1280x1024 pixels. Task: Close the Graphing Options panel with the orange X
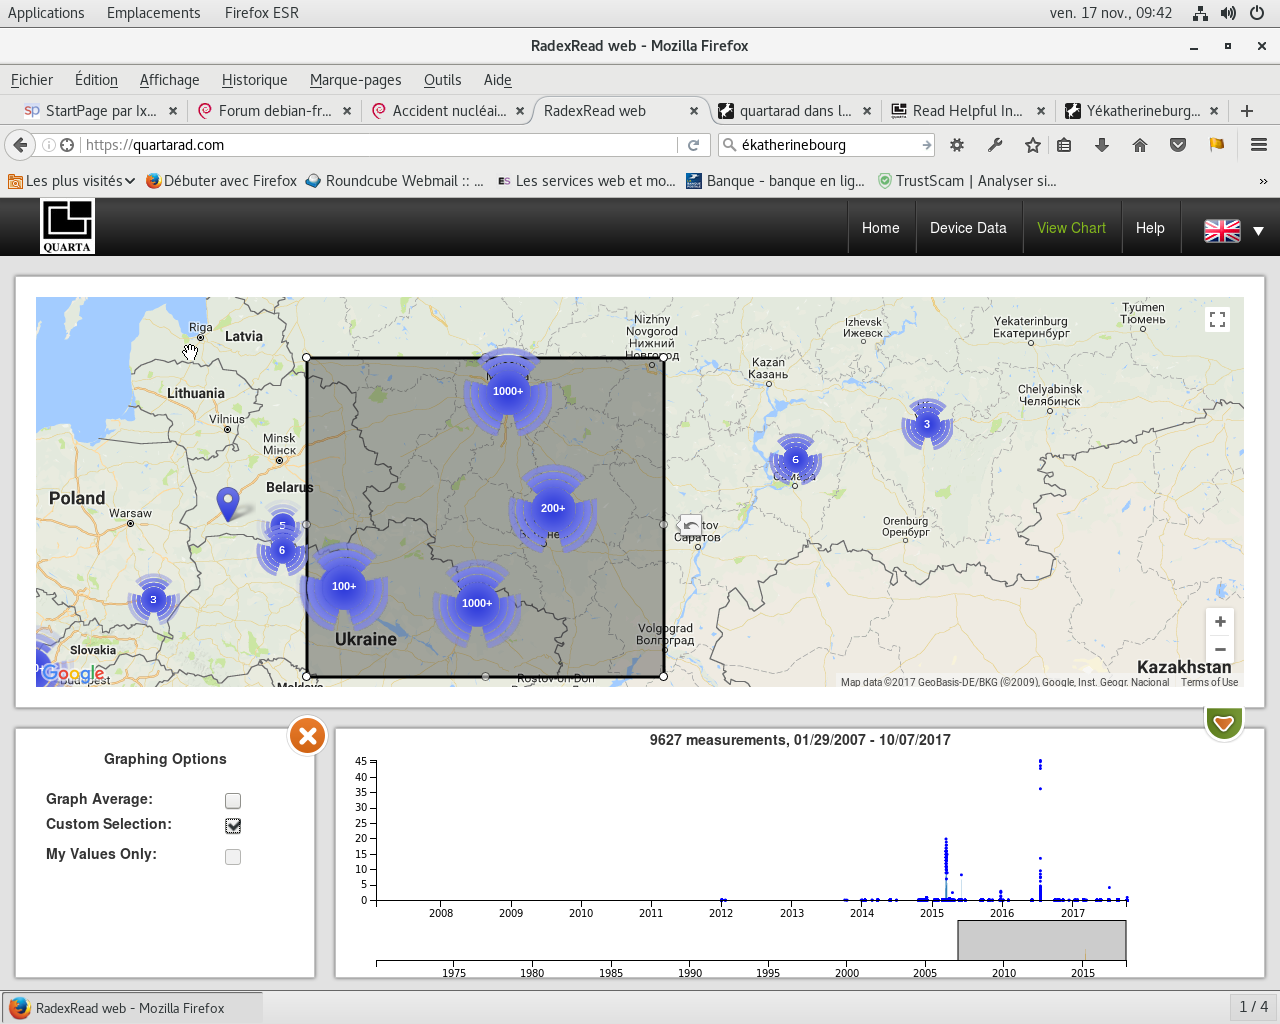(x=308, y=737)
